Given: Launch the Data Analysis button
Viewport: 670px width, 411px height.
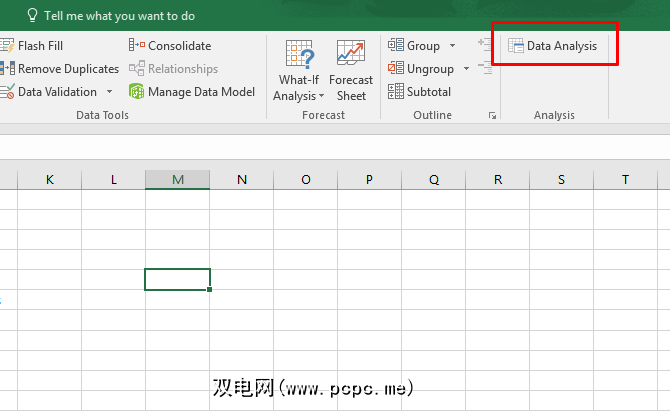Looking at the screenshot, I should pos(552,46).
